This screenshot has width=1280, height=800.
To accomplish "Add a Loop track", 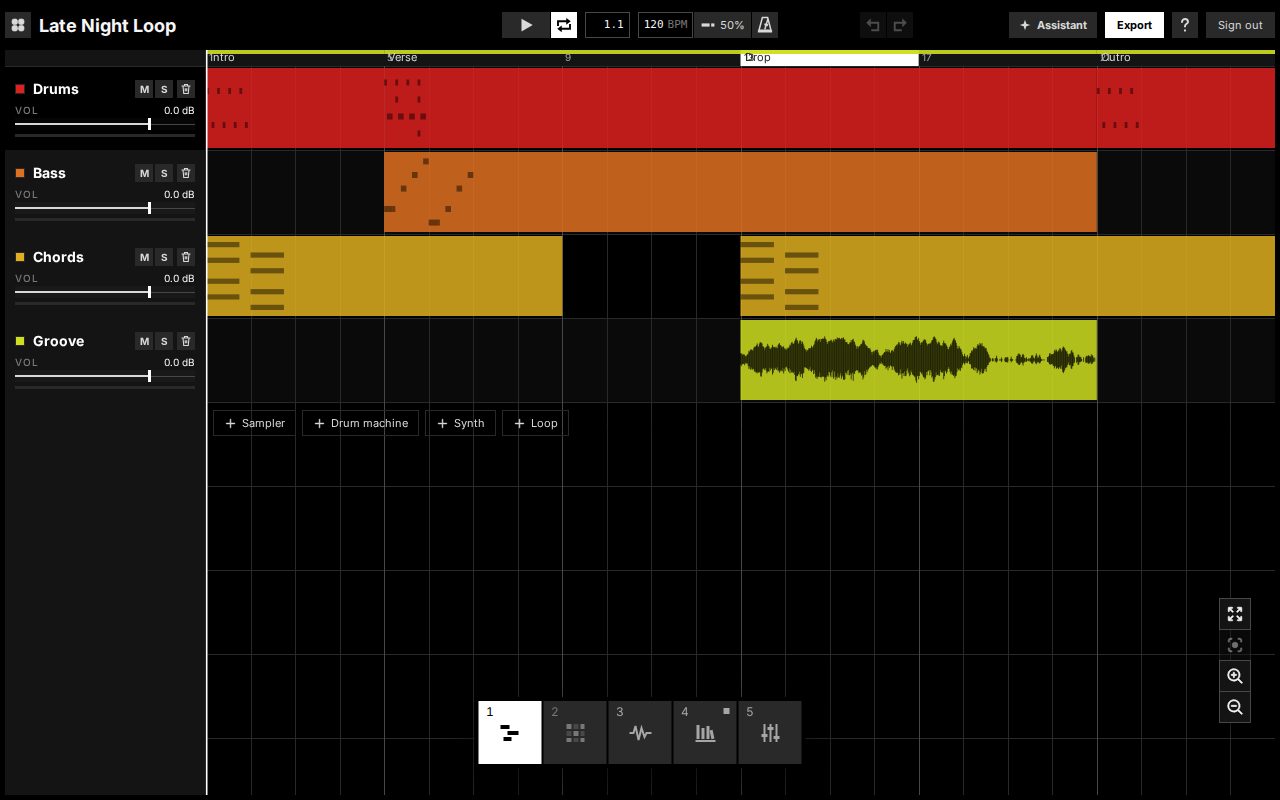I will tap(535, 423).
